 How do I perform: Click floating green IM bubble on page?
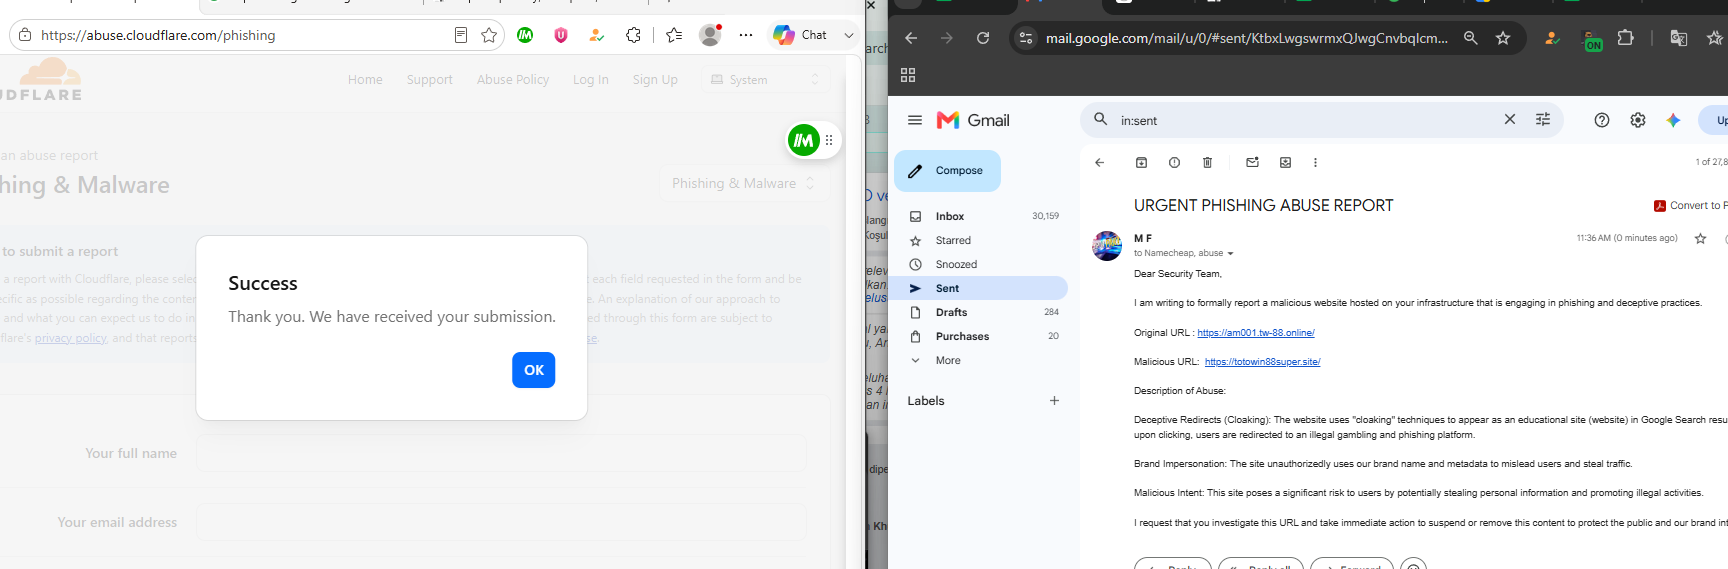point(804,141)
